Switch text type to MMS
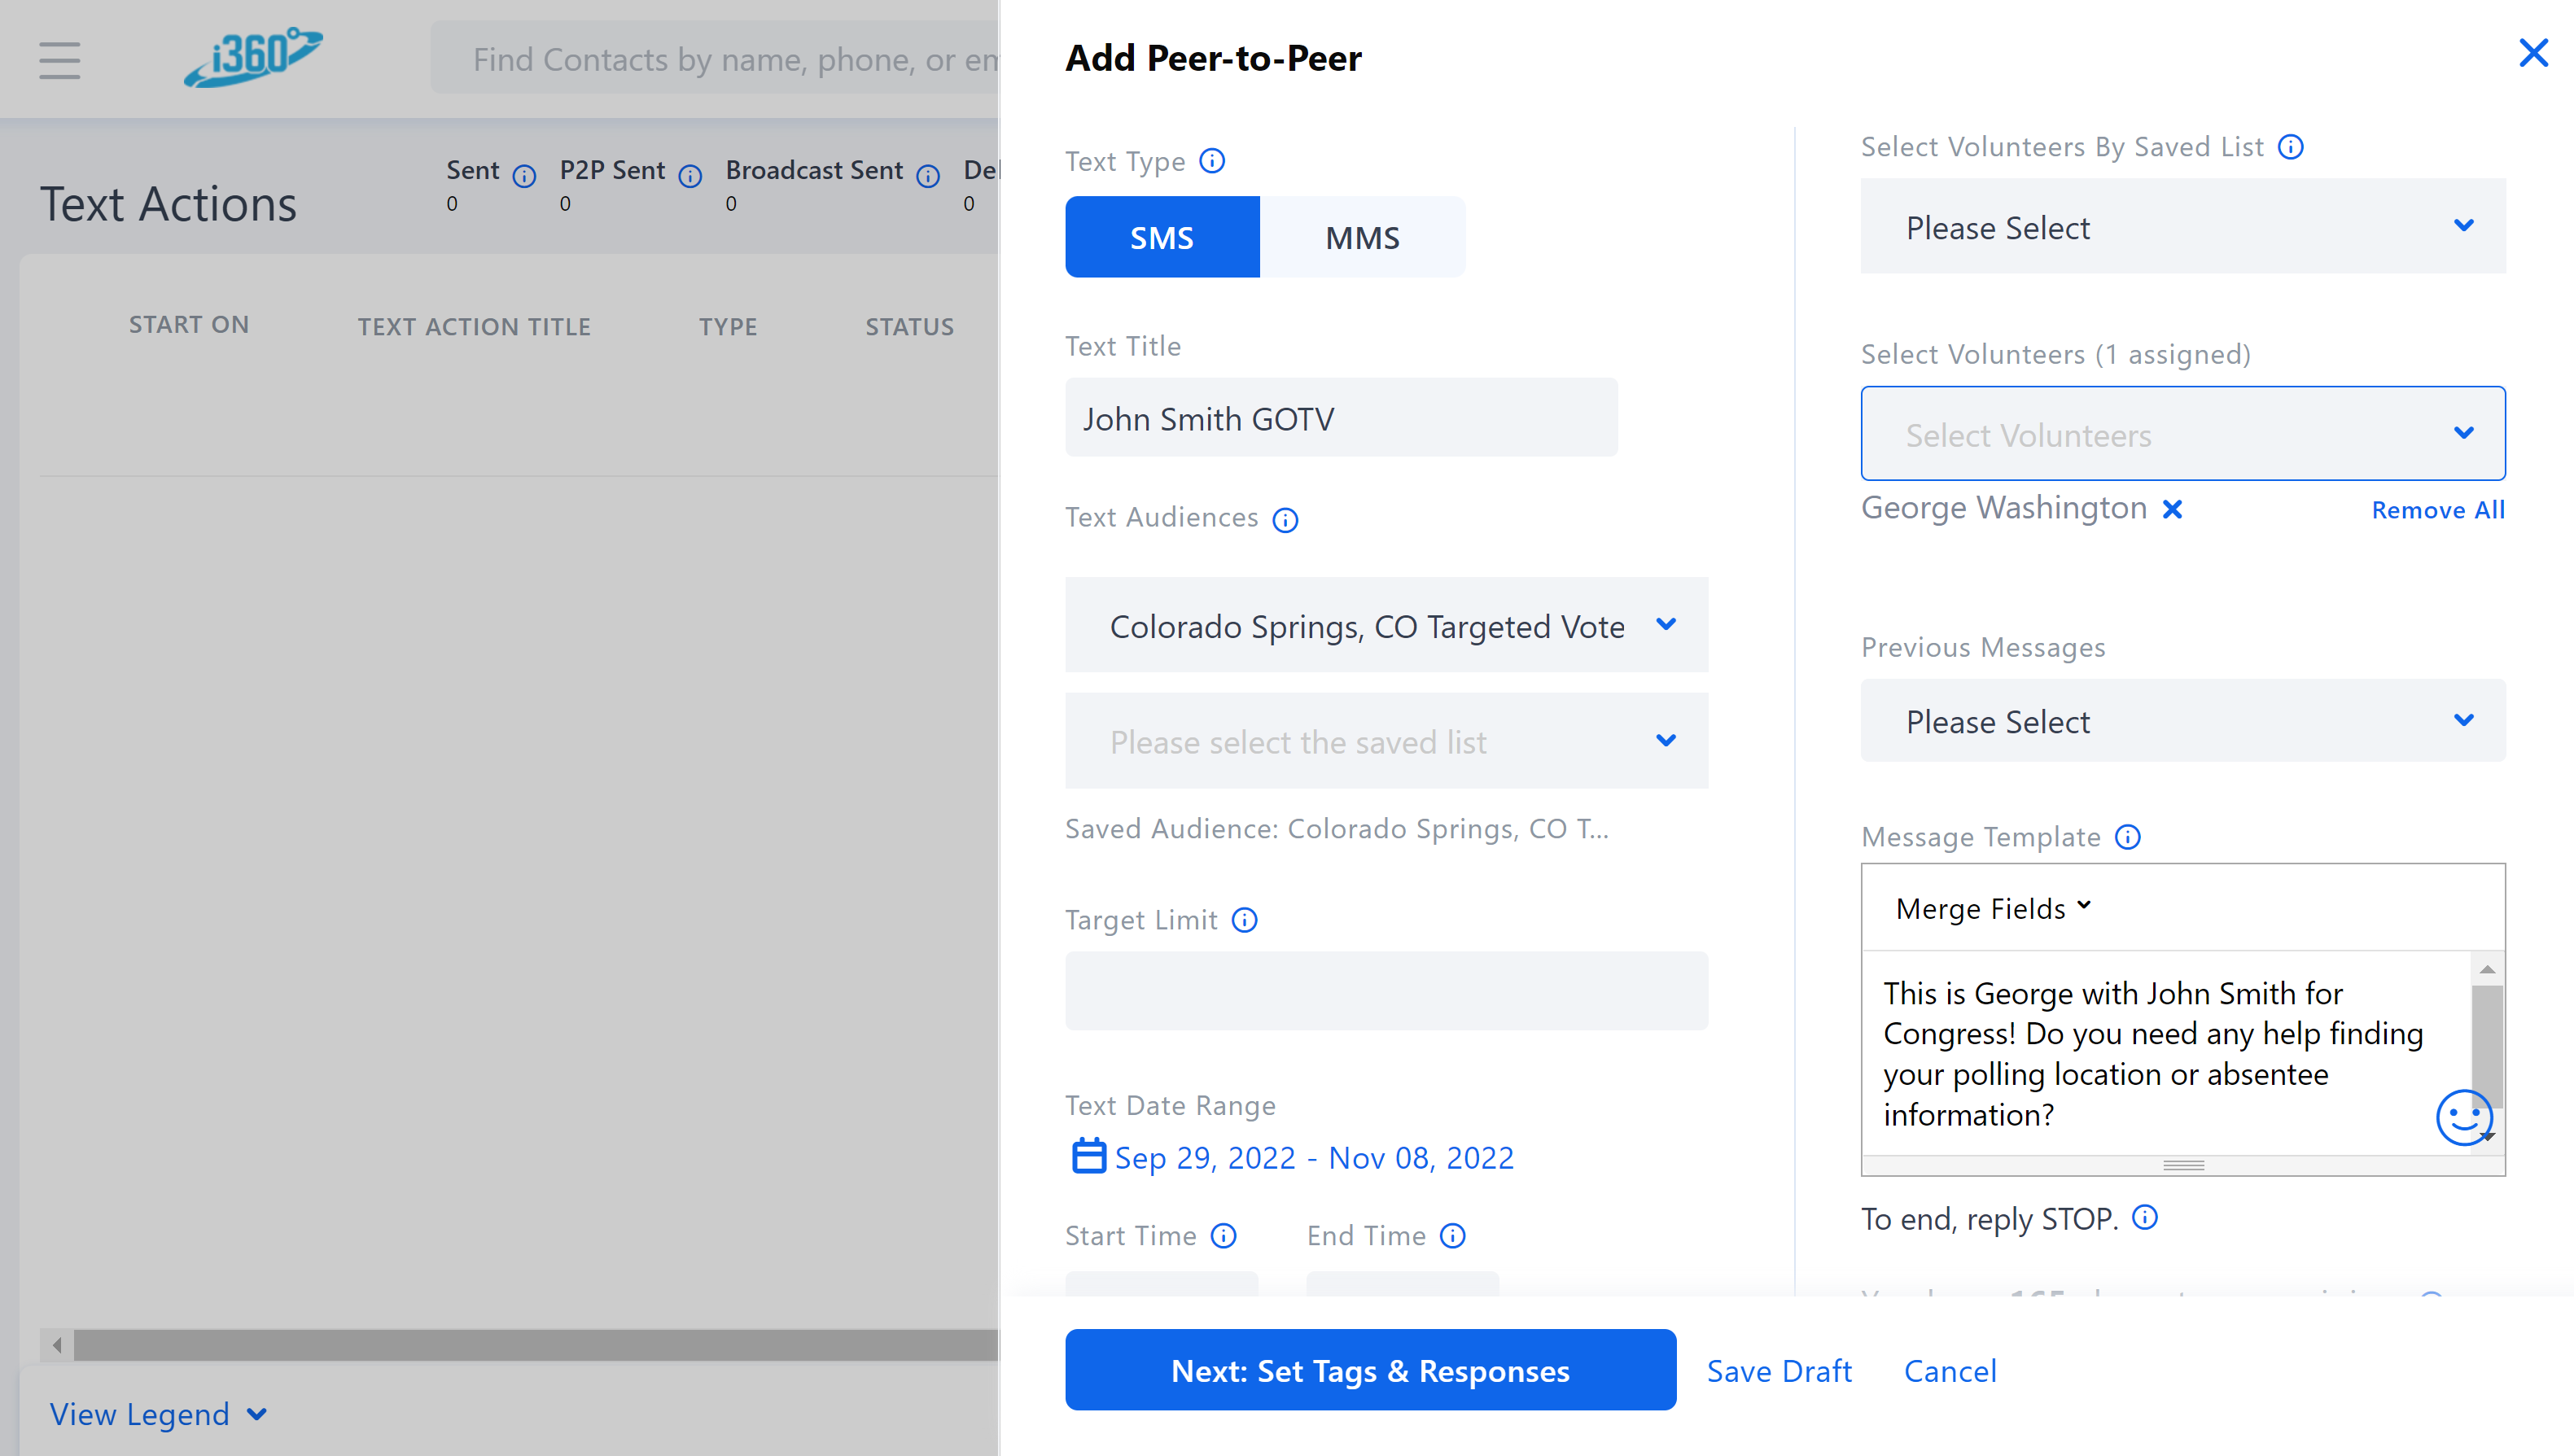 point(1362,237)
